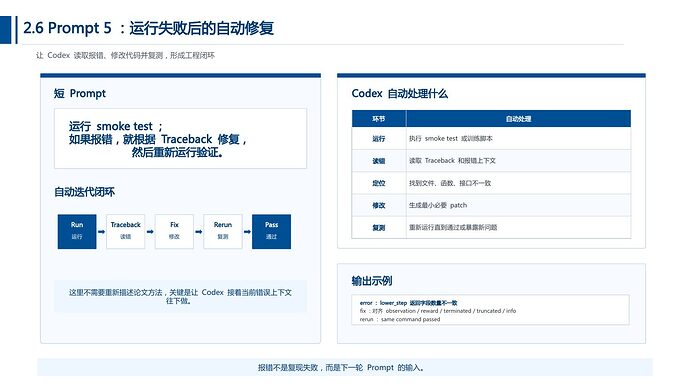Click the "Codex 自动处理什么" heading
This screenshot has height=388, width=690.
point(400,93)
